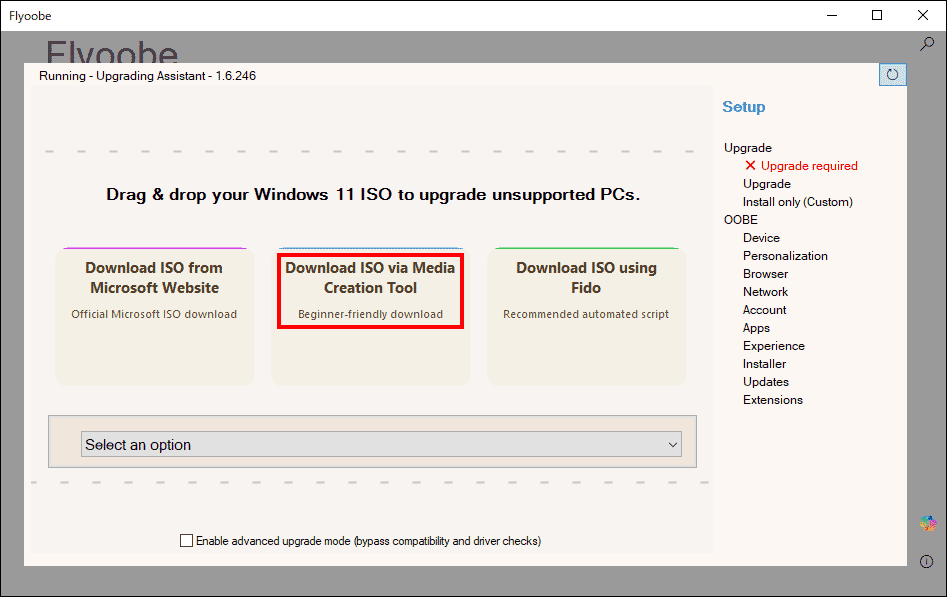947x597 pixels.
Task: Choose Download ISO using Fido card
Action: pyautogui.click(x=586, y=316)
